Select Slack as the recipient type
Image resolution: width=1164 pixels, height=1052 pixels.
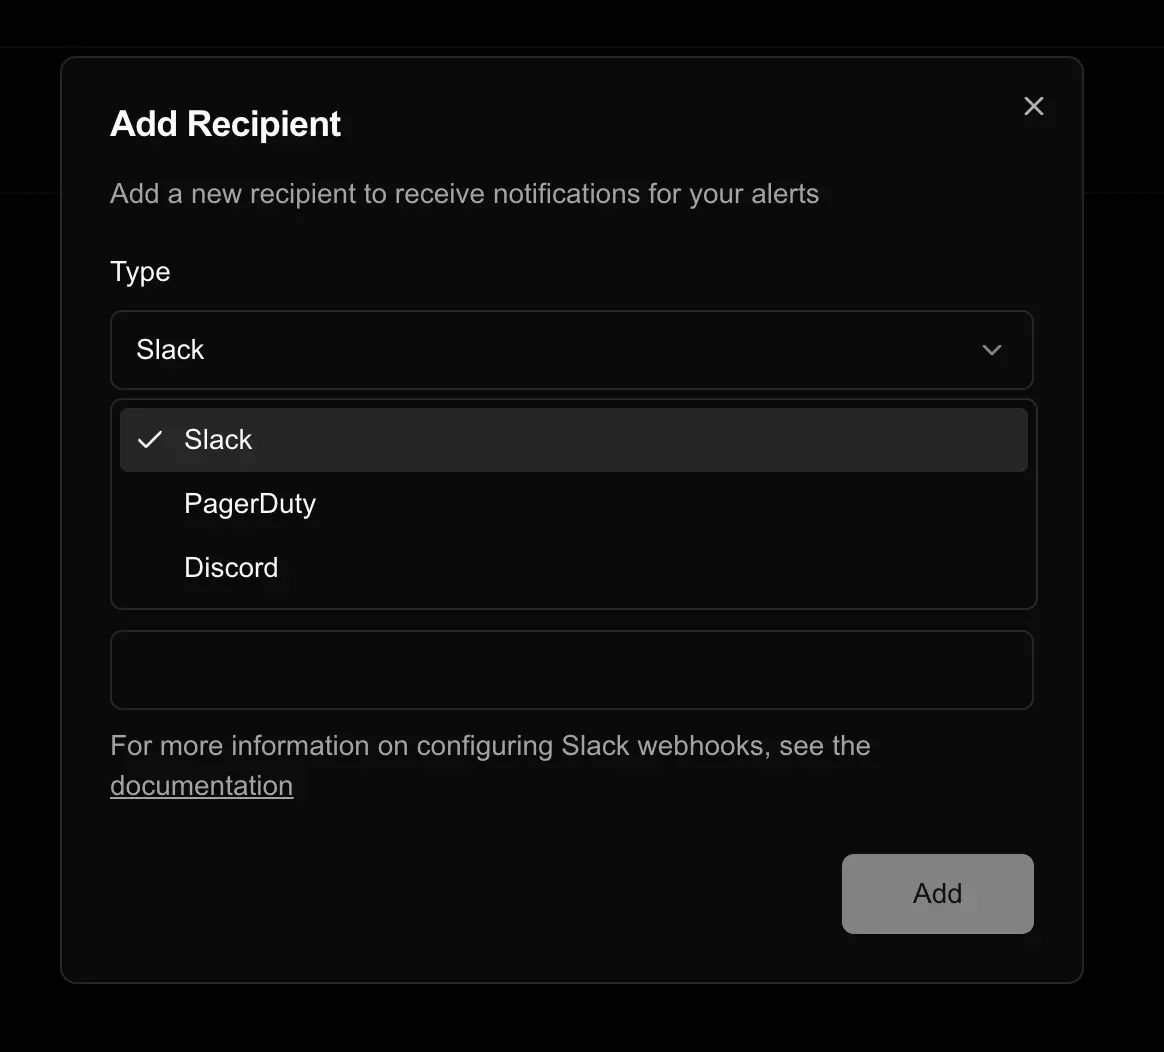tap(218, 439)
